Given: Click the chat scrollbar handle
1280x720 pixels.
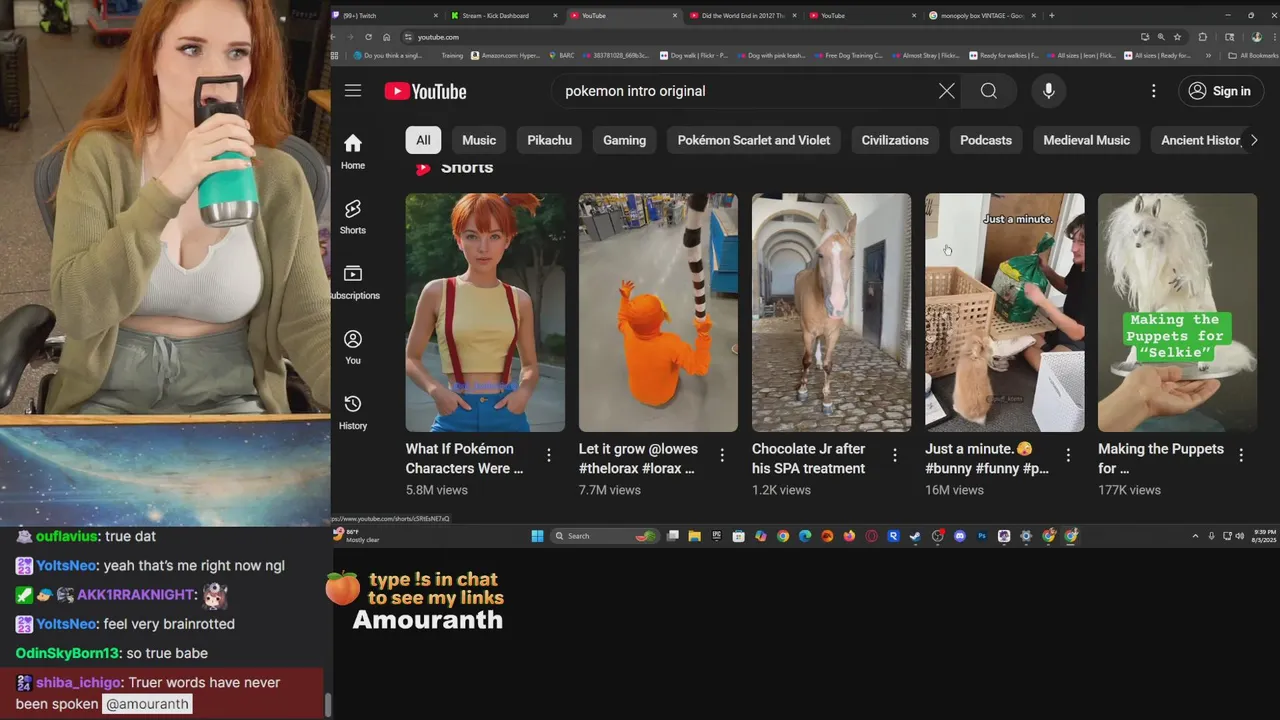Looking at the screenshot, I should (x=327, y=704).
